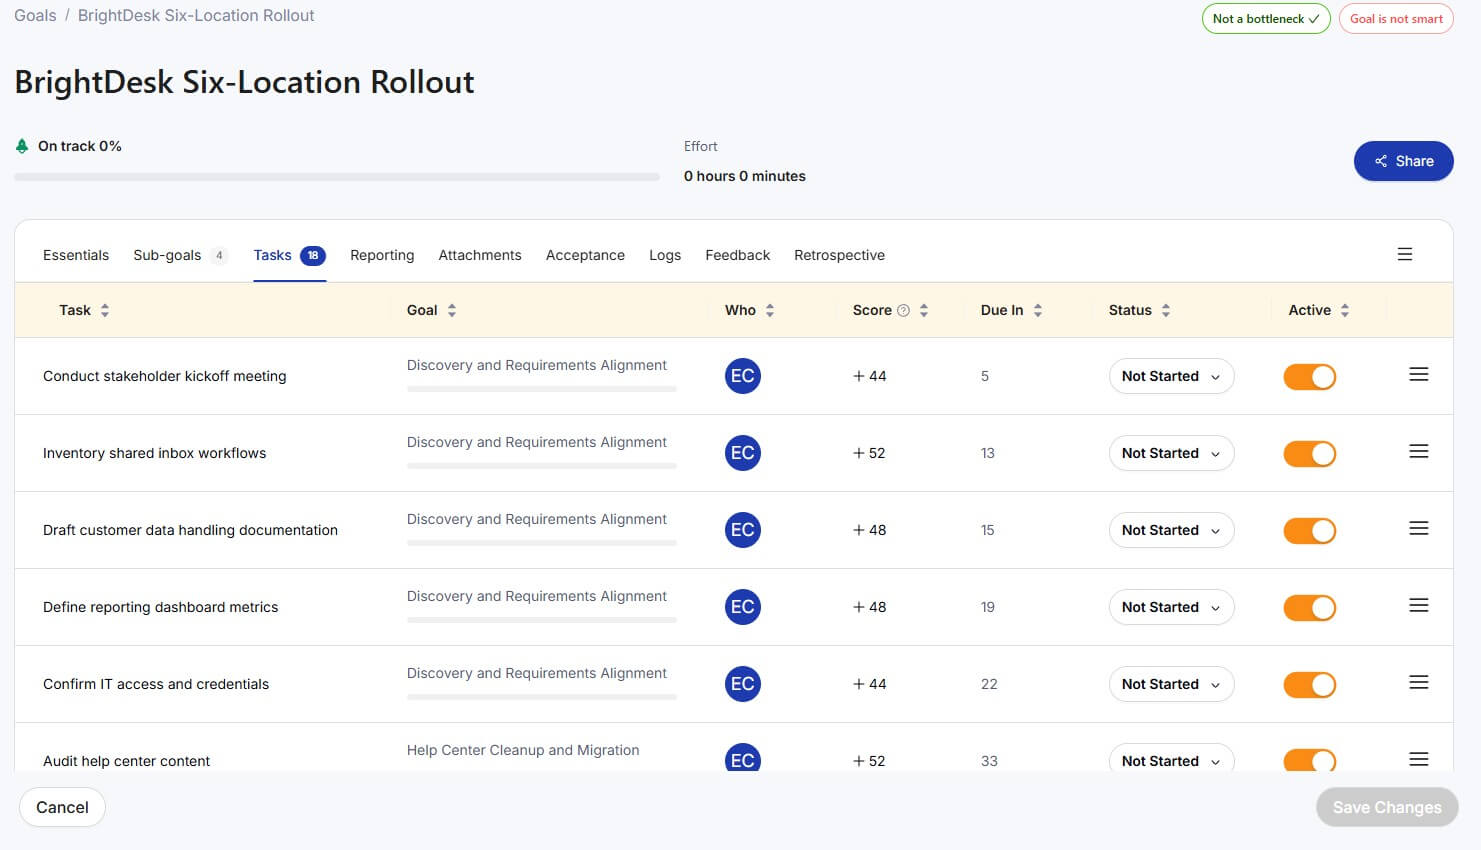The width and height of the screenshot is (1481, 850).
Task: Open row menu for Inventory shared inbox workflows
Action: [x=1418, y=451]
